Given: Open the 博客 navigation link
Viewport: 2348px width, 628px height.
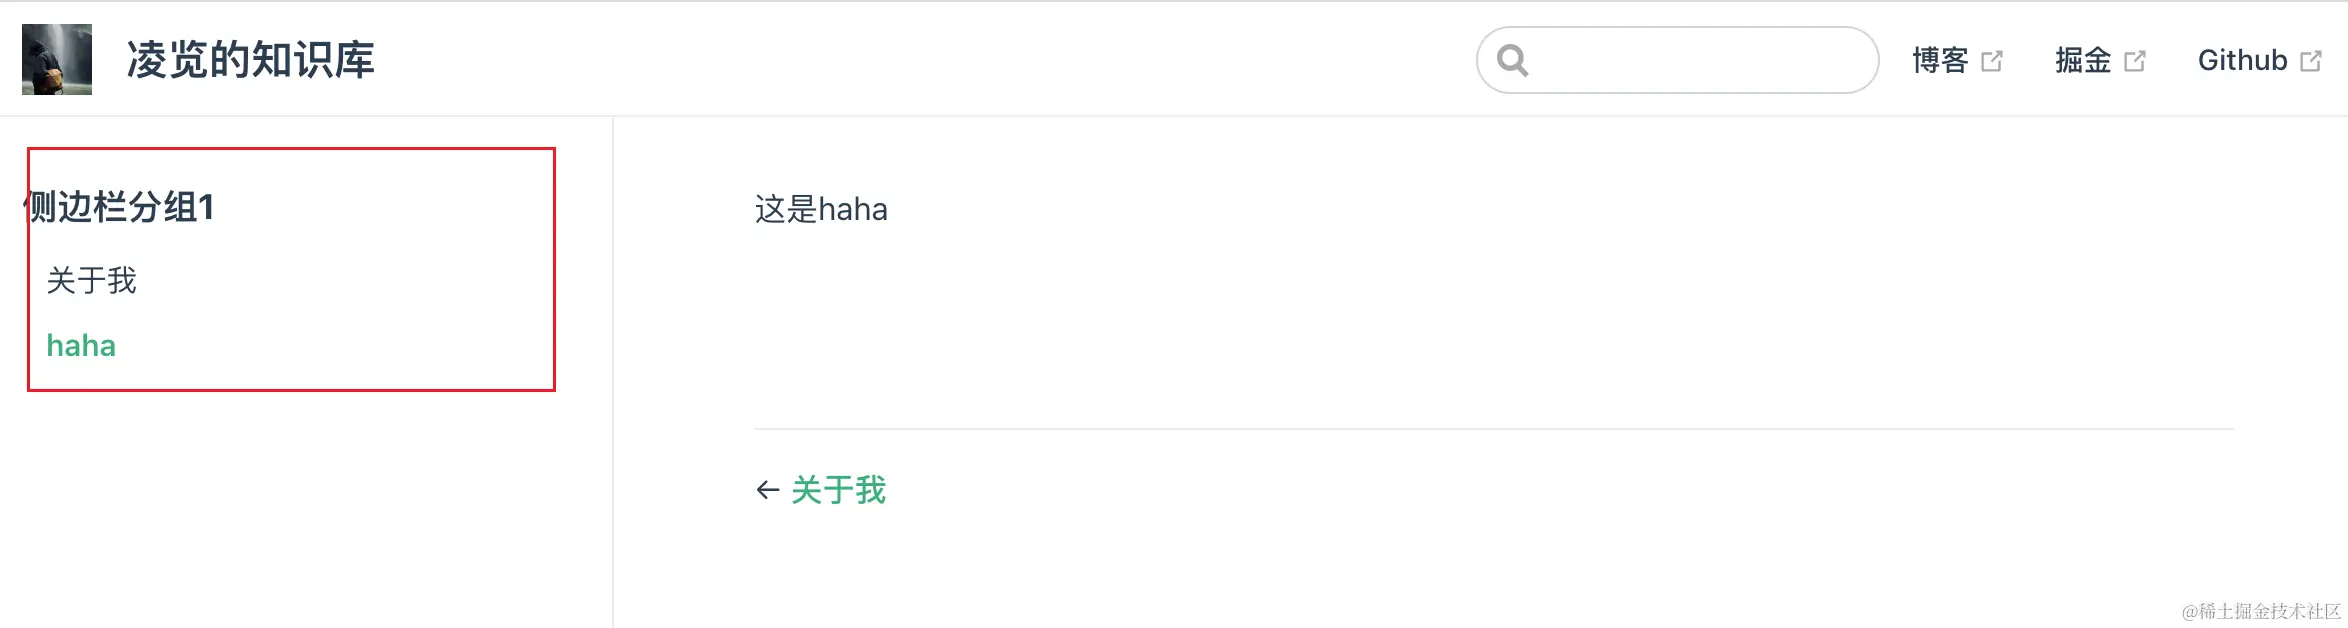Looking at the screenshot, I should [x=1940, y=60].
